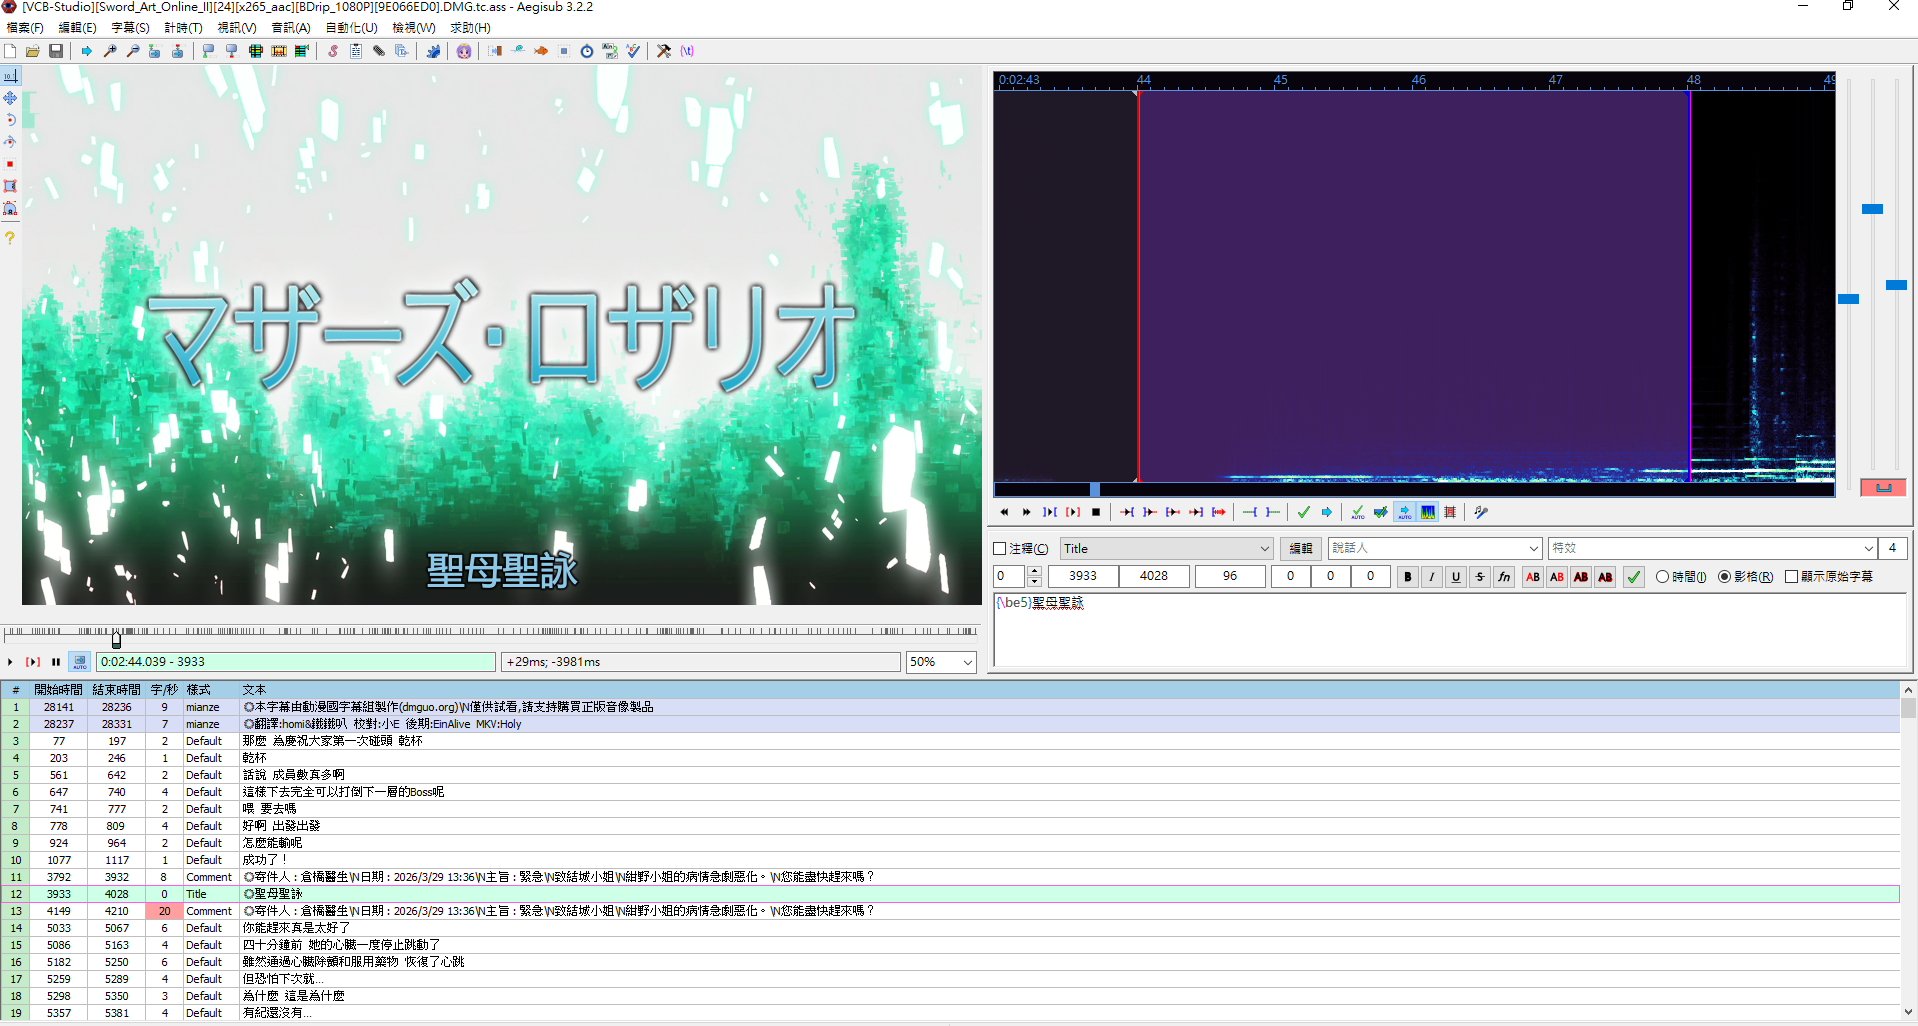This screenshot has width=1918, height=1026.
Task: Open the 音訊(A) audio menu
Action: (x=291, y=28)
